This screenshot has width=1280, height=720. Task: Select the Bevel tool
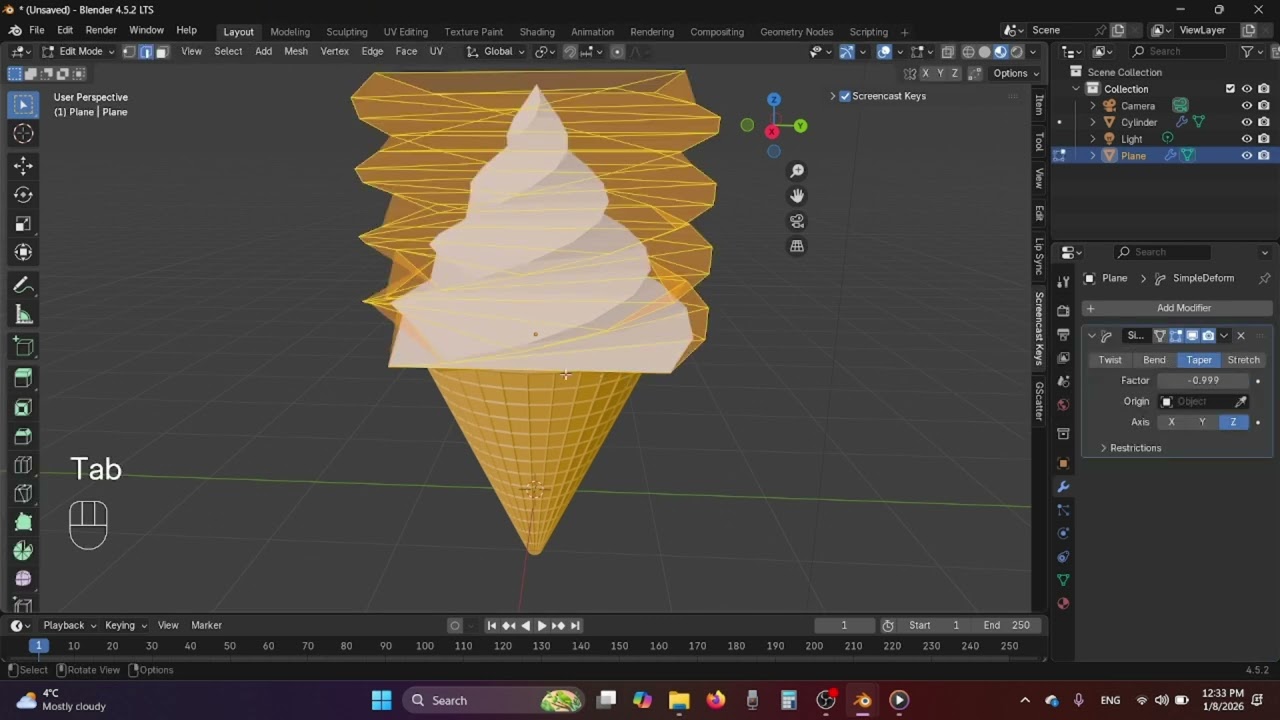(x=24, y=436)
